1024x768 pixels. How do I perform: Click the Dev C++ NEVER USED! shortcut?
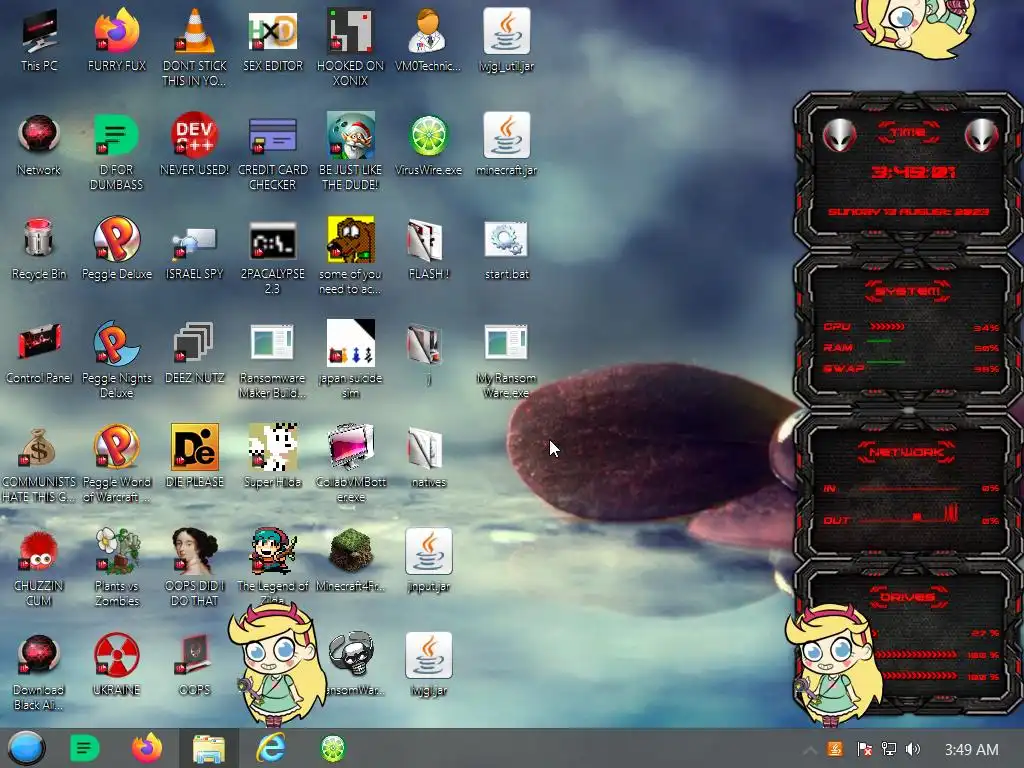click(195, 135)
